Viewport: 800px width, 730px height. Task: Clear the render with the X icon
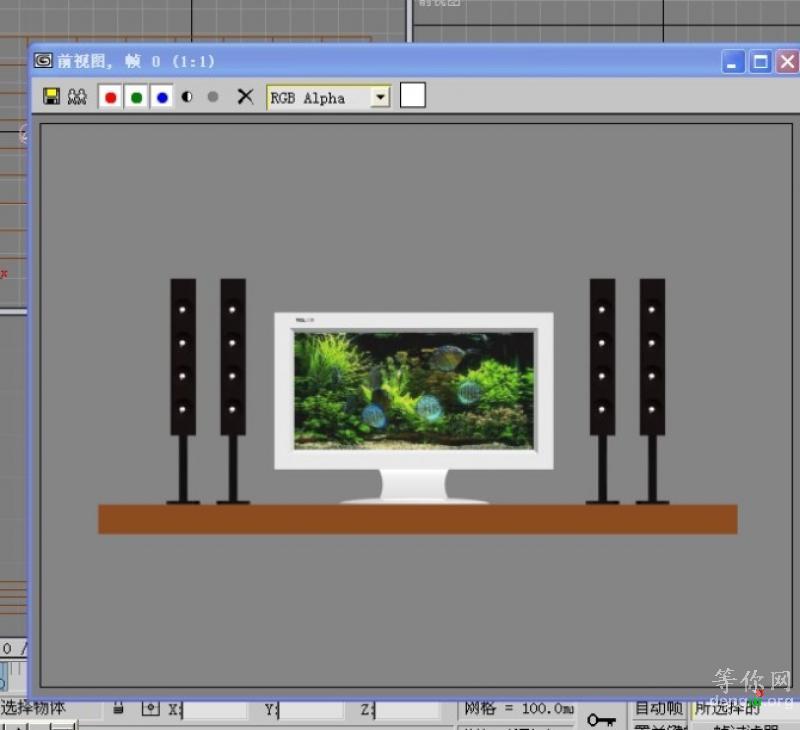(245, 97)
